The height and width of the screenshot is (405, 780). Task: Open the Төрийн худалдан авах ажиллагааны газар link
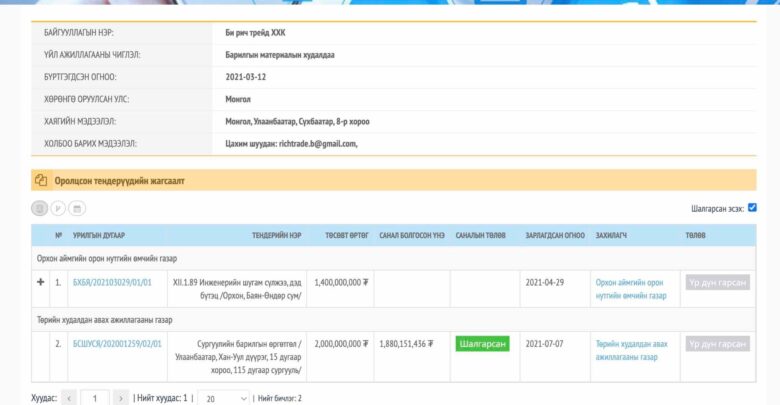tap(631, 349)
